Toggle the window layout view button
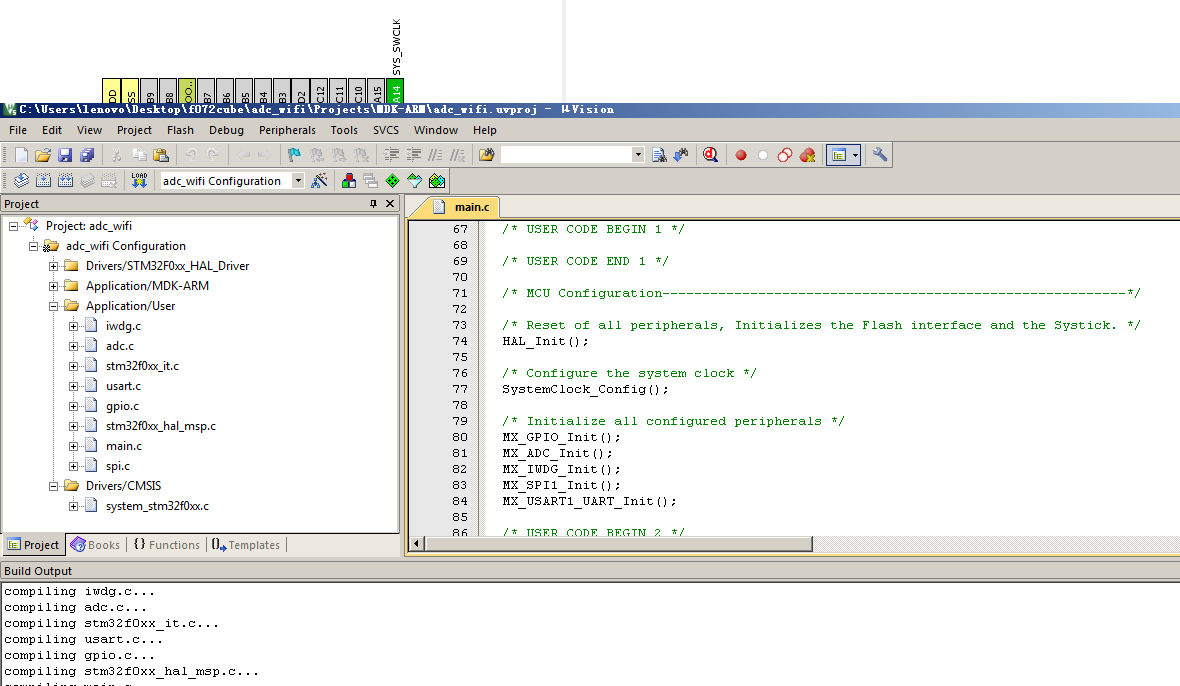 [838, 155]
